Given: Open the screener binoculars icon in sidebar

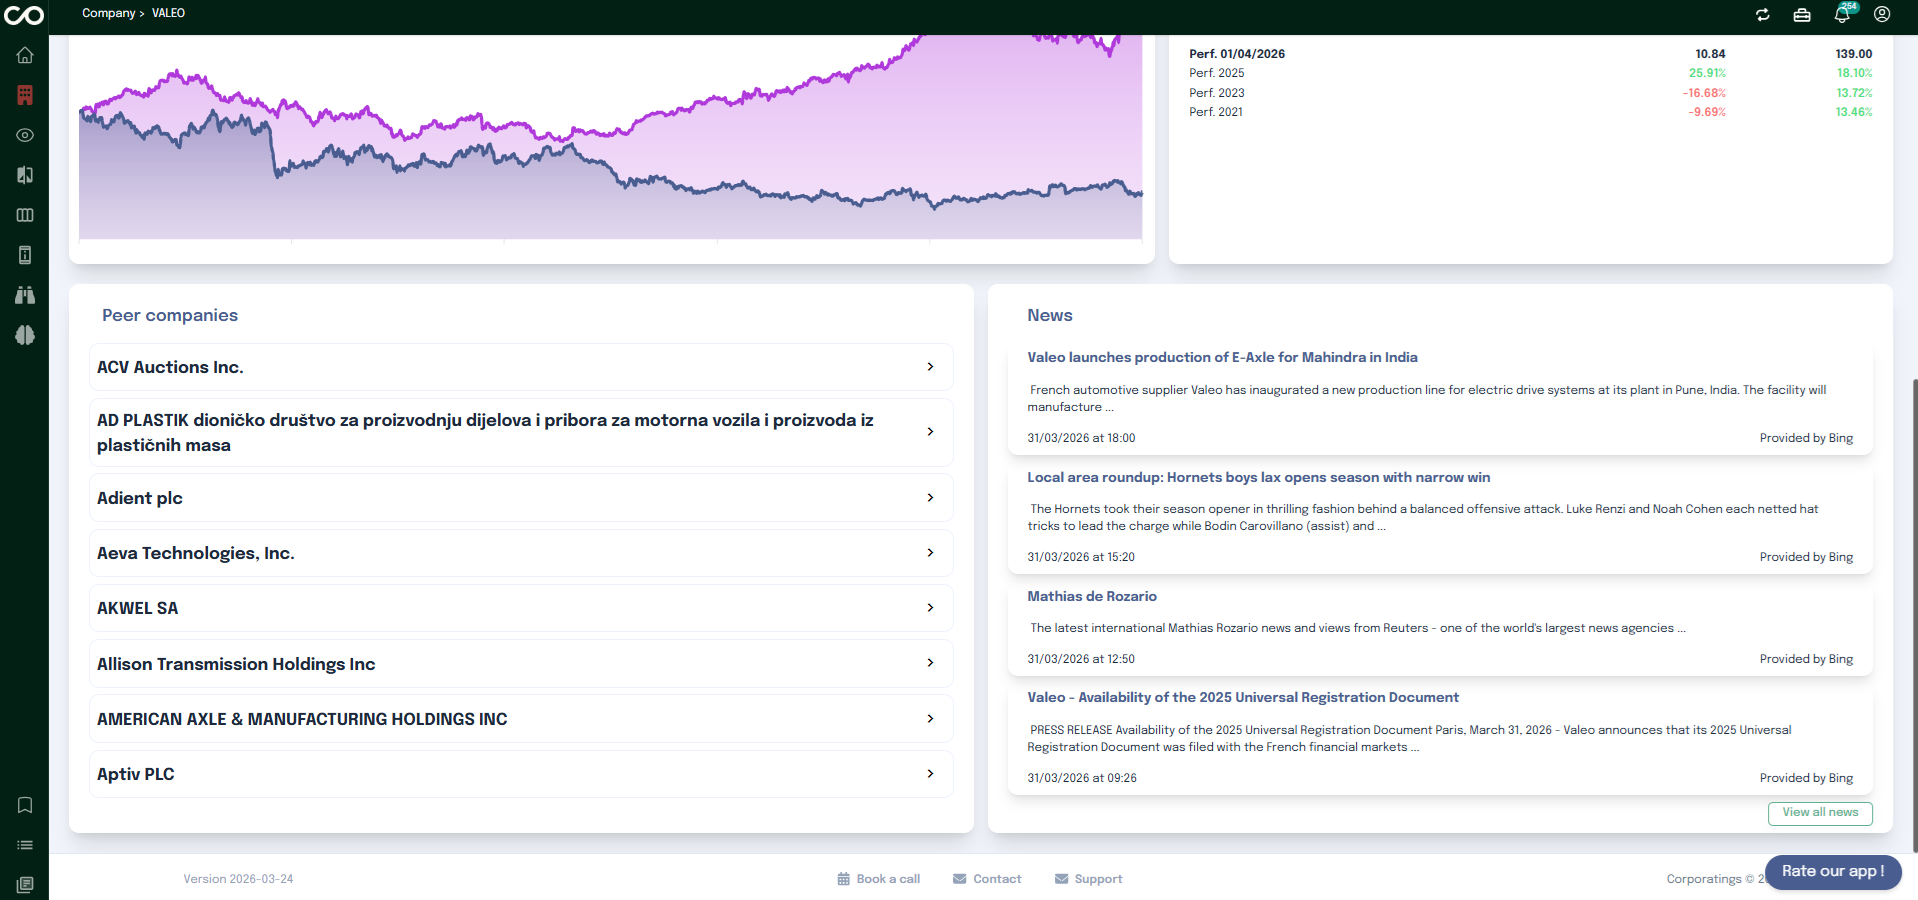Looking at the screenshot, I should [25, 295].
